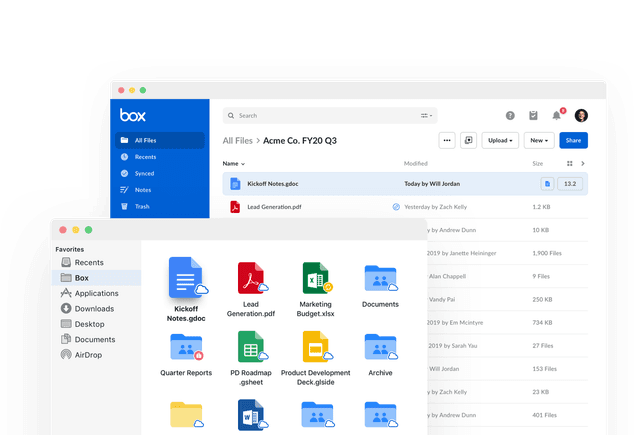Click the blue Share button

coord(573,140)
